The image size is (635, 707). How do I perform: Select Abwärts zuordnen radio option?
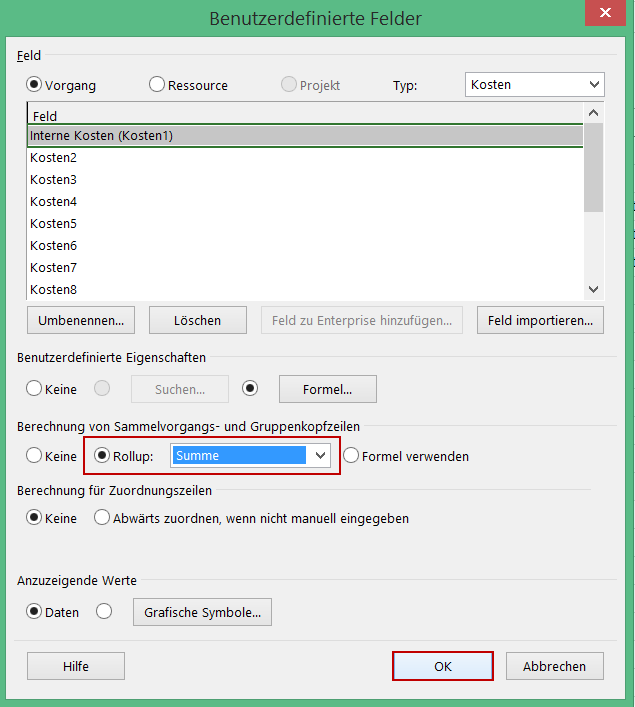[x=102, y=518]
